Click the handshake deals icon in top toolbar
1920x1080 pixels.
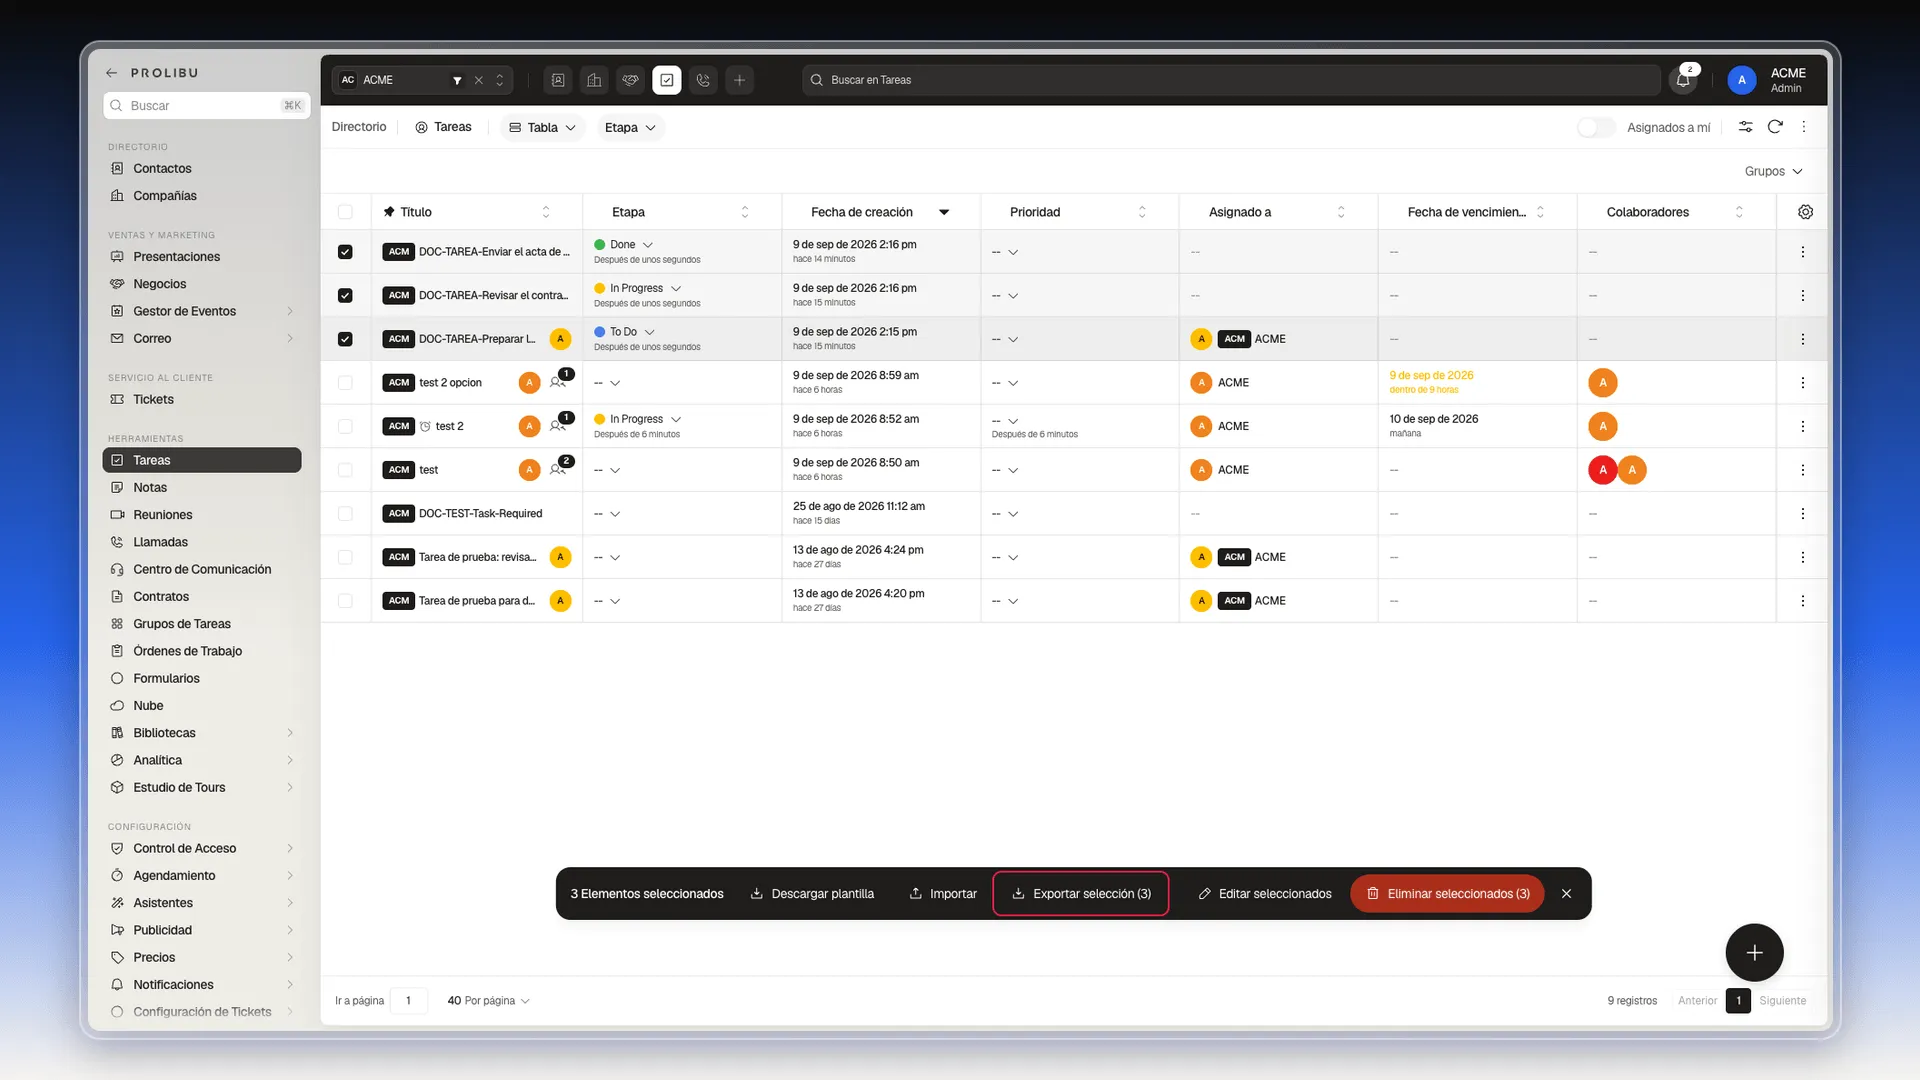point(630,80)
